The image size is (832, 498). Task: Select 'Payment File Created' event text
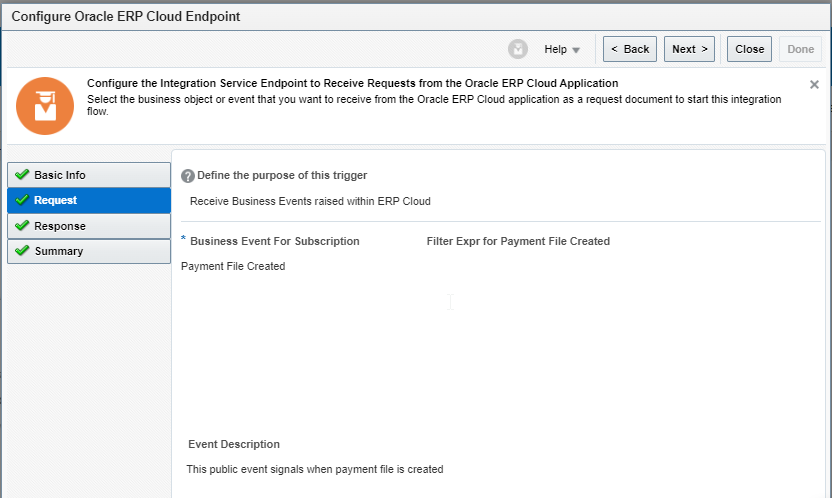coord(233,266)
